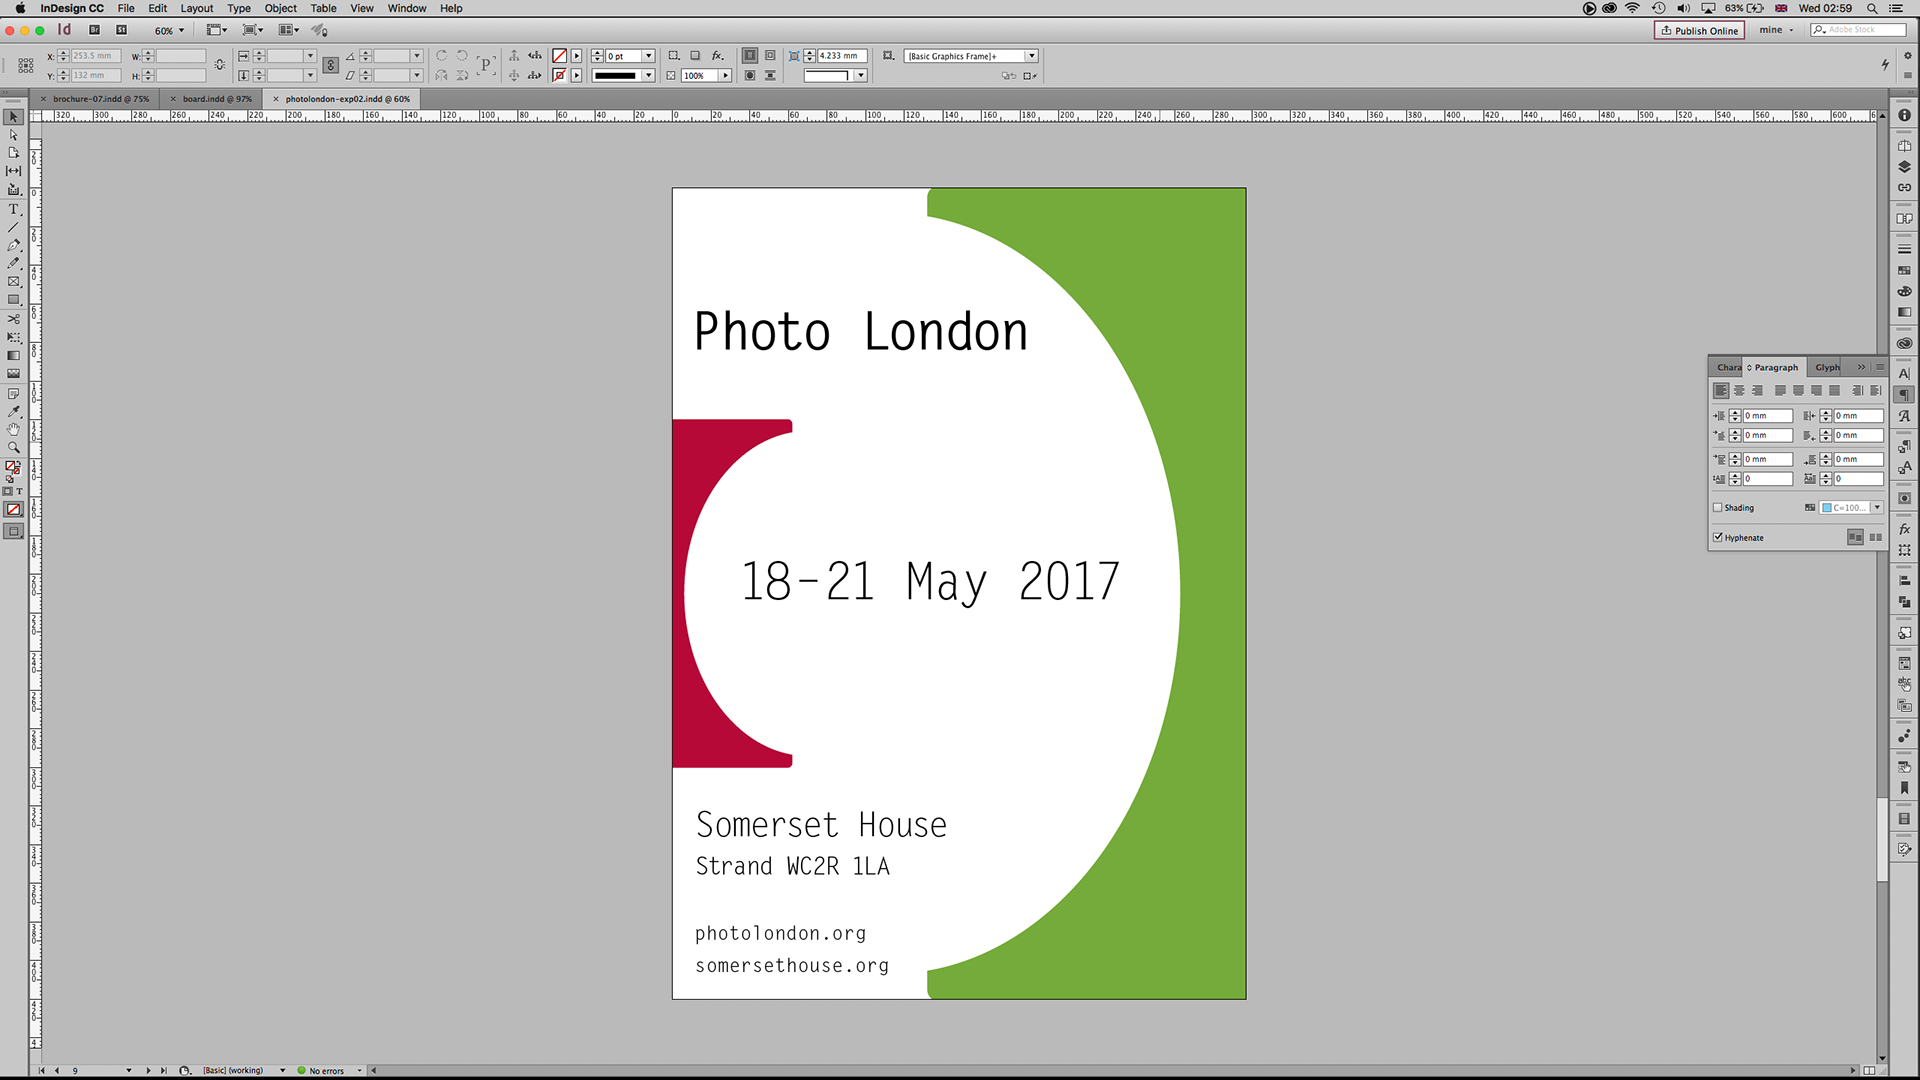Click the Direct Selection tool

click(x=14, y=135)
